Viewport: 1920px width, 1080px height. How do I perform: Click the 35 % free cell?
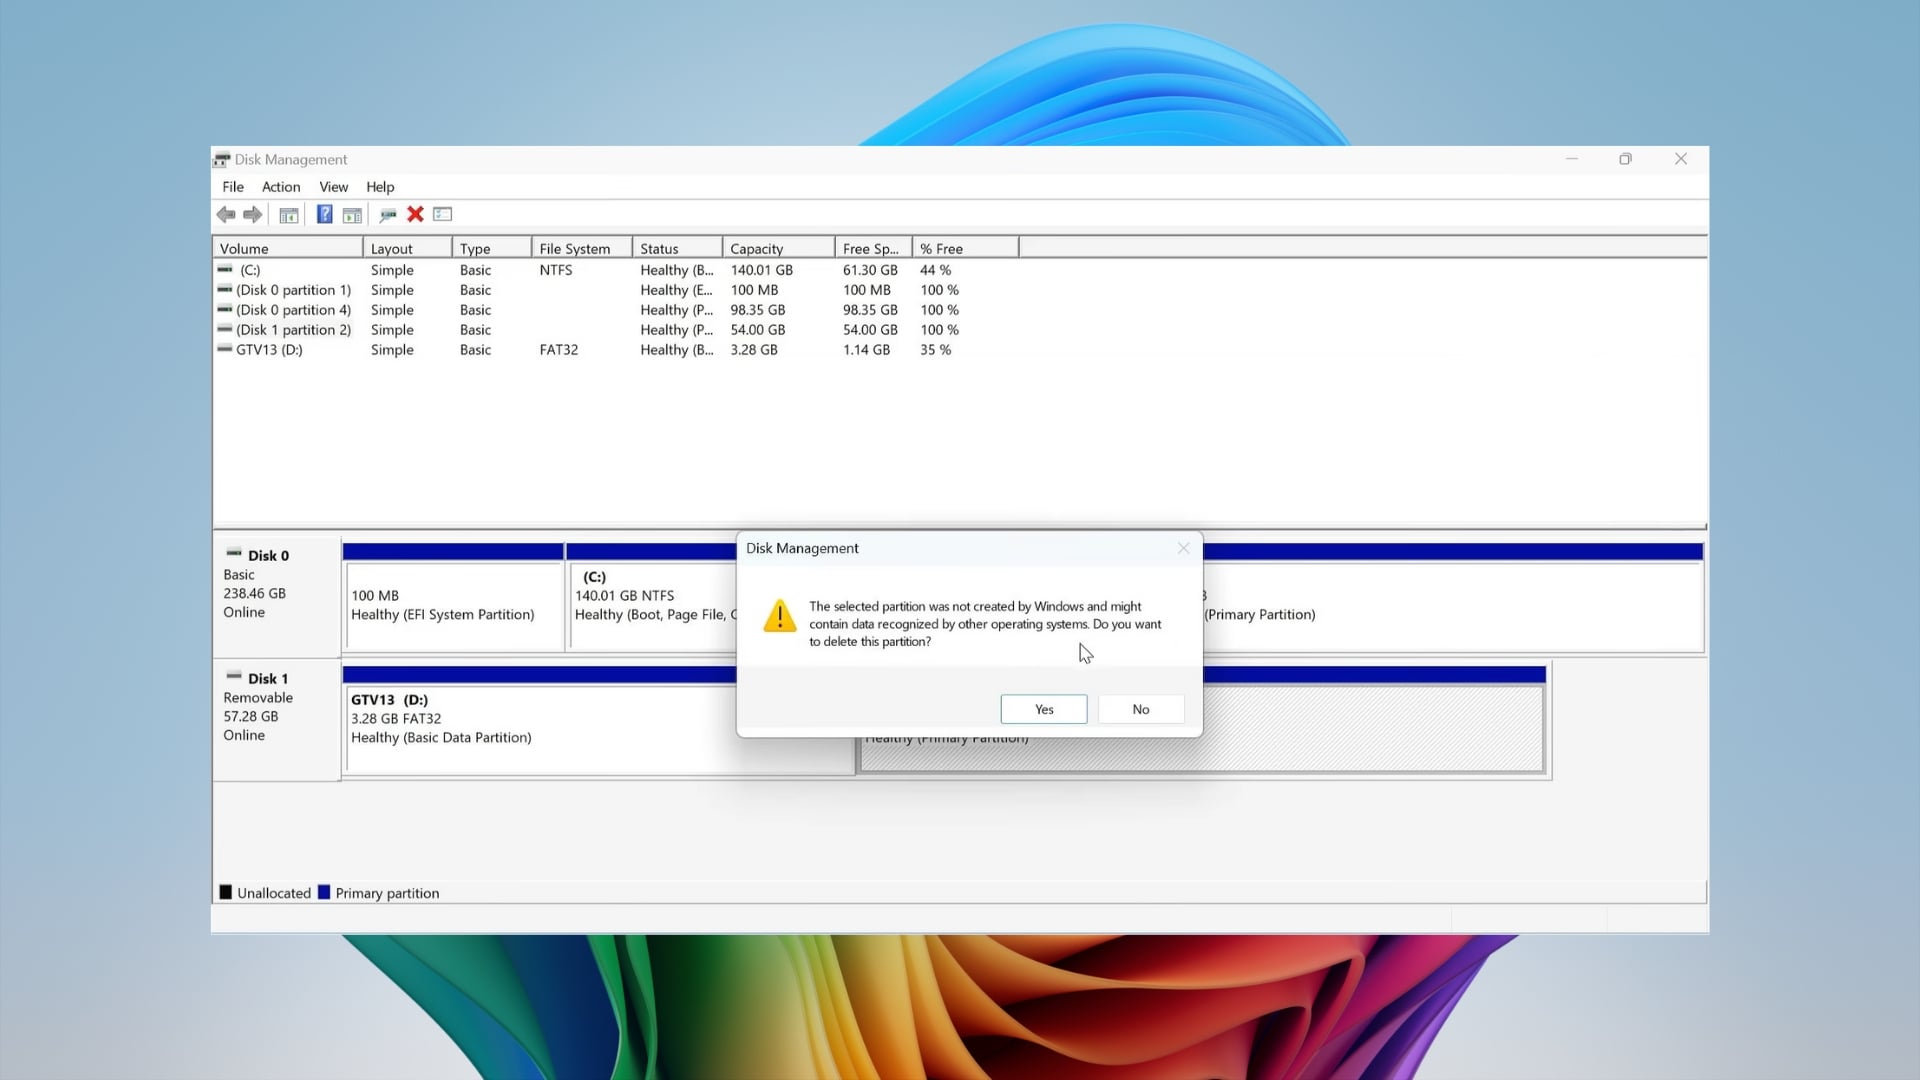tap(935, 350)
